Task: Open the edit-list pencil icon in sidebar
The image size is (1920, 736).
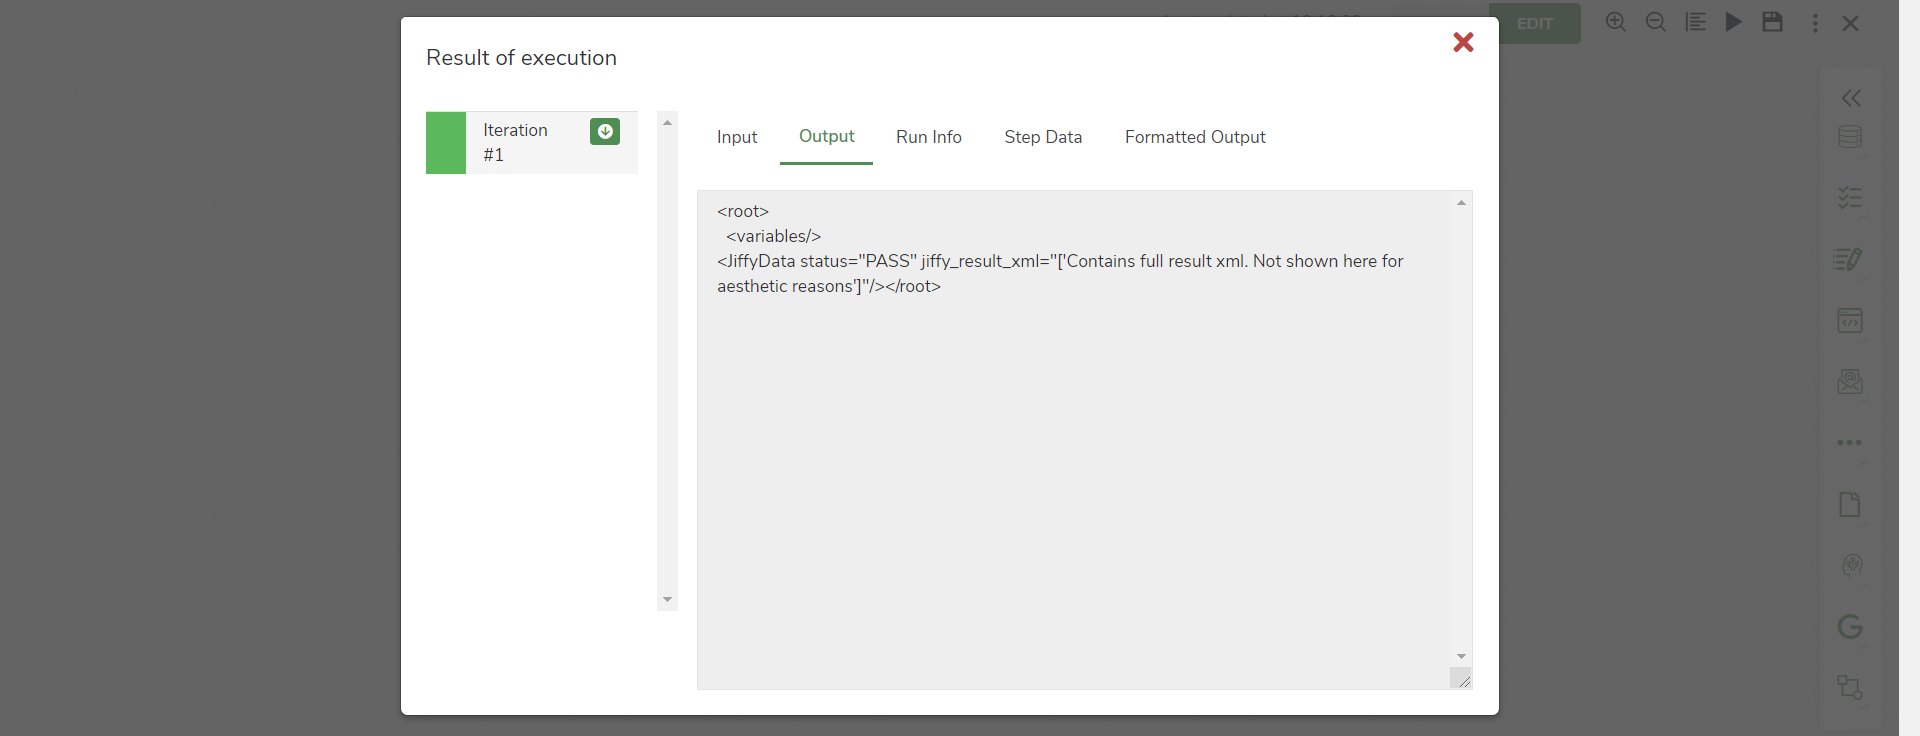Action: tap(1849, 259)
